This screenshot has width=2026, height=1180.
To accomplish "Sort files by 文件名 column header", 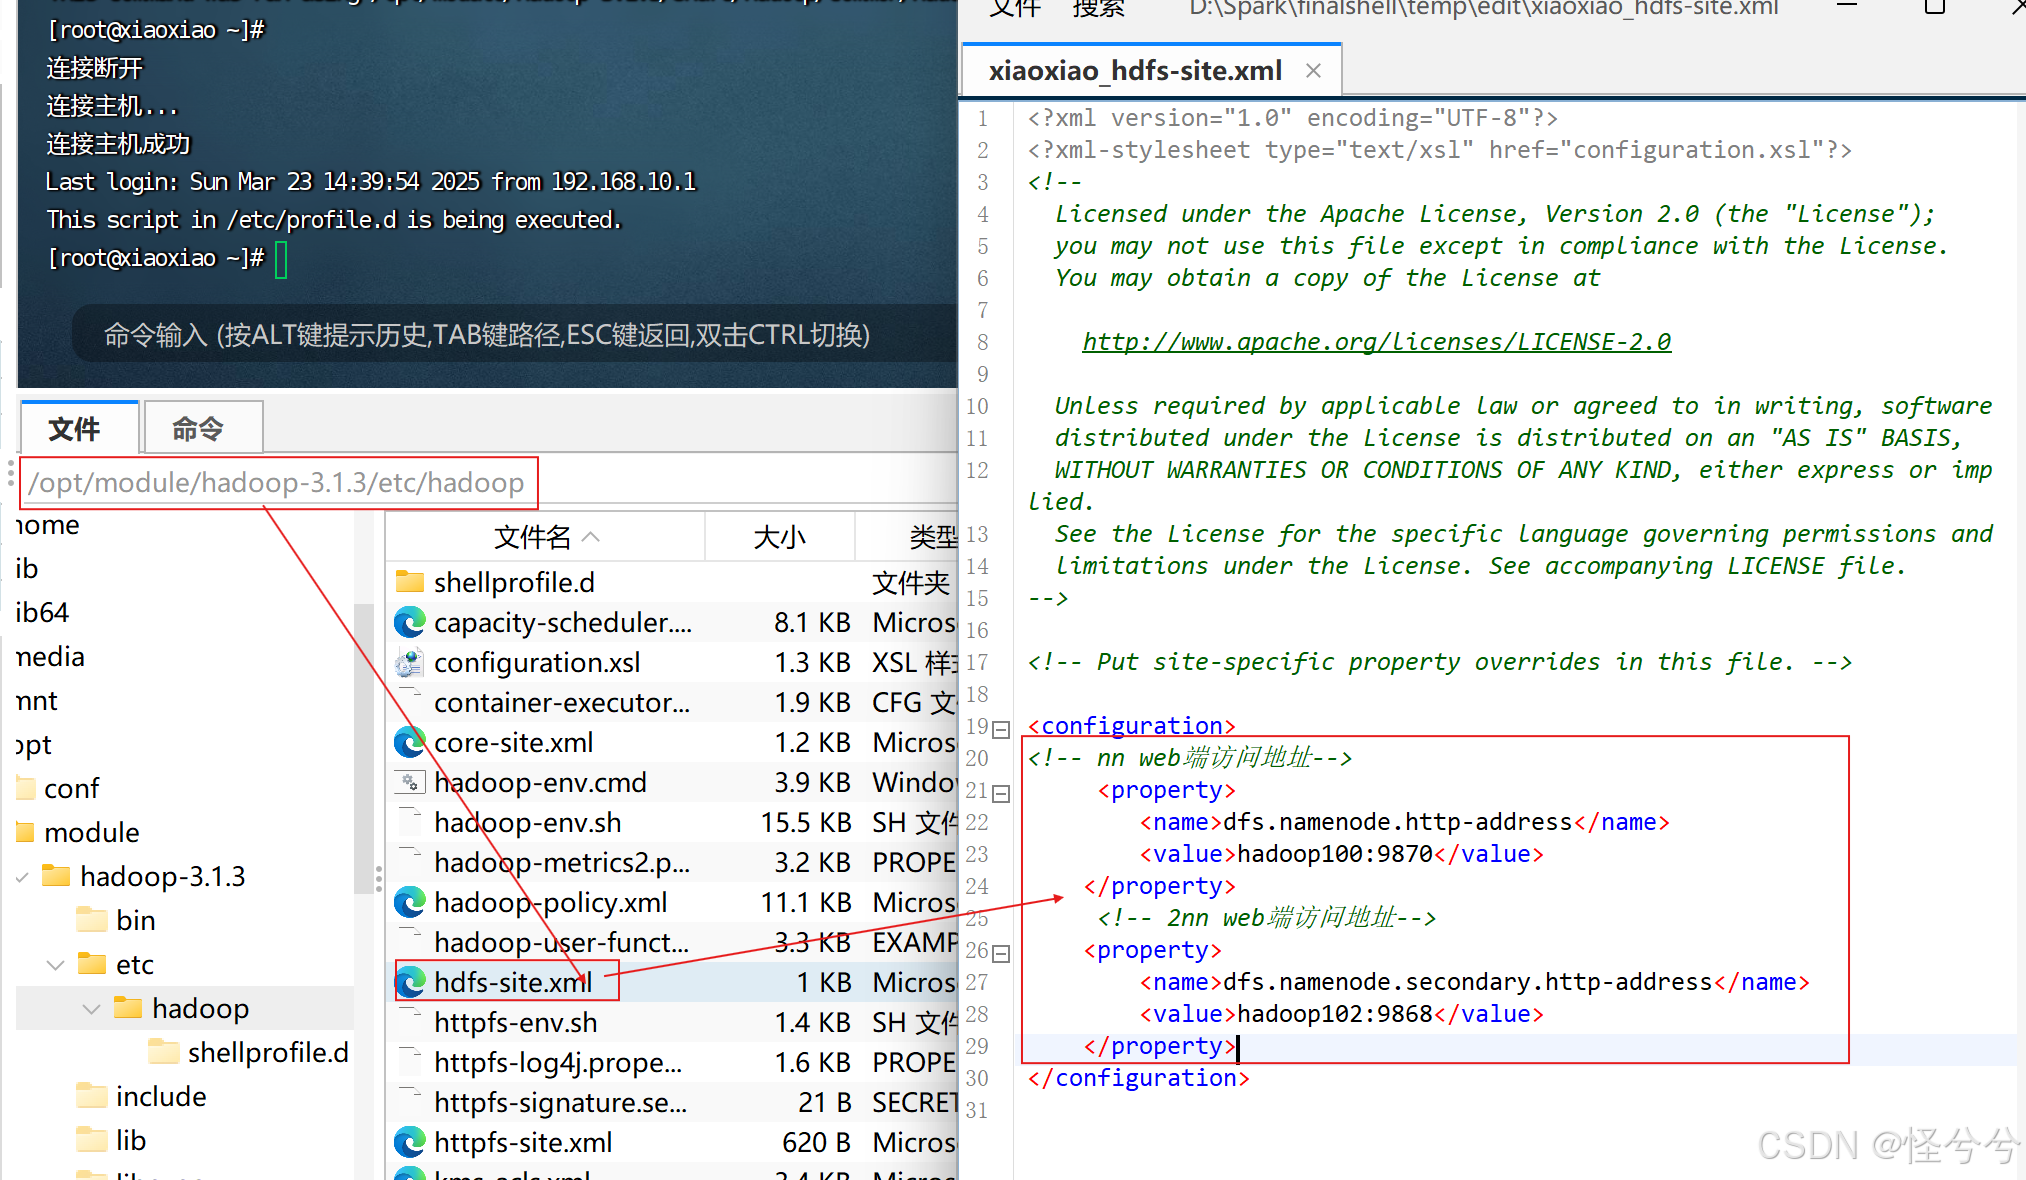I will click(x=532, y=537).
